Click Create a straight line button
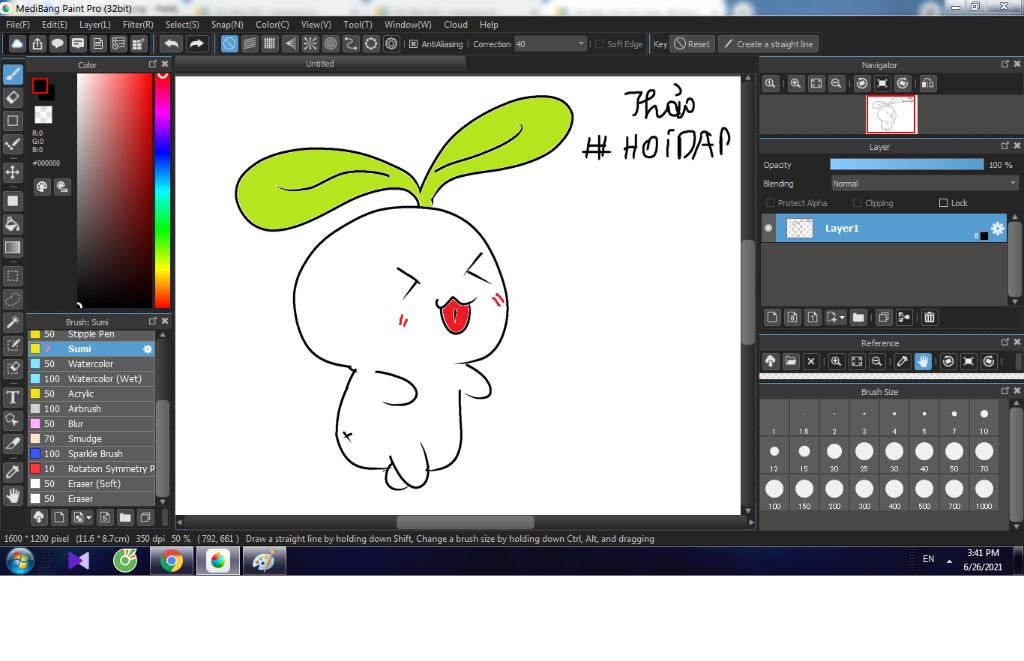1024x661 pixels. (x=769, y=44)
